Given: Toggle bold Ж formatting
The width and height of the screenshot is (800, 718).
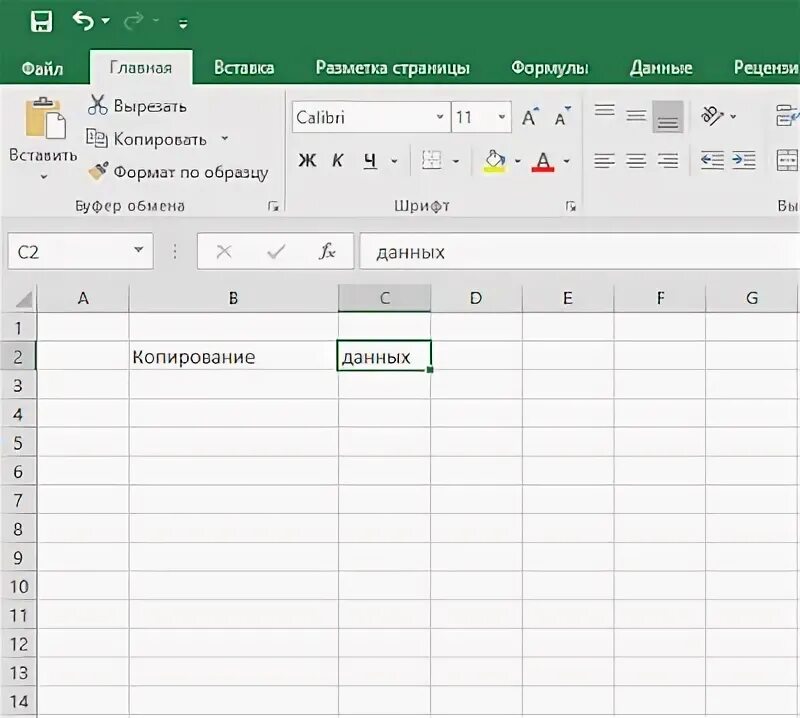Looking at the screenshot, I should [307, 161].
